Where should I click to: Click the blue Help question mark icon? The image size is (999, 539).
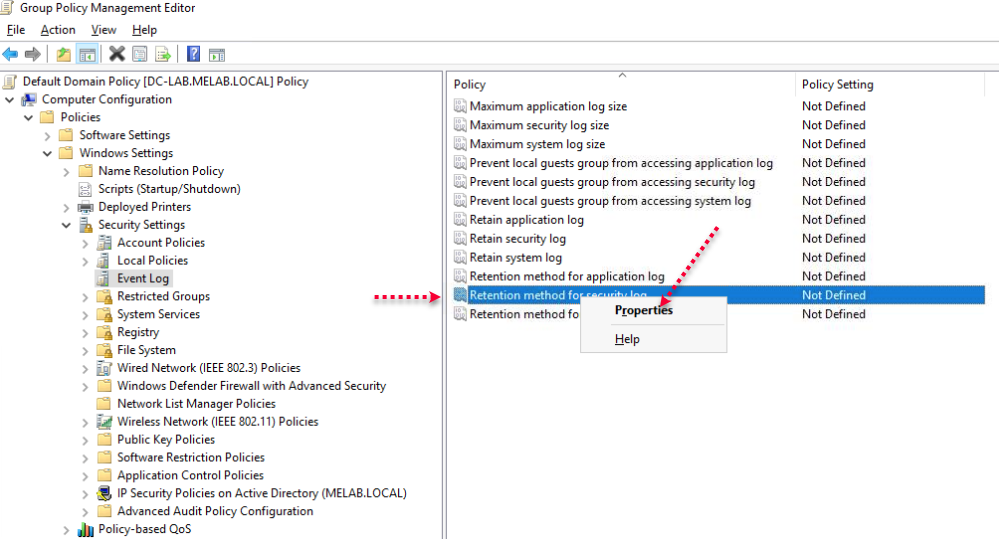pos(193,54)
